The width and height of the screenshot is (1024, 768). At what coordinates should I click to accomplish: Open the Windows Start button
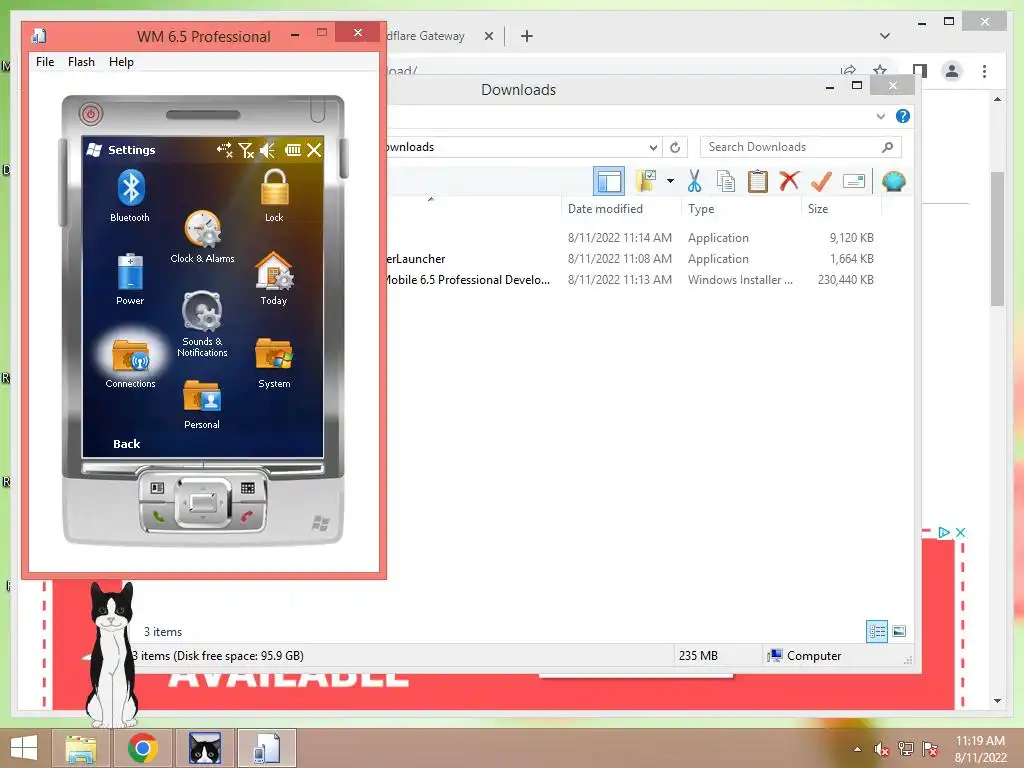(x=24, y=748)
